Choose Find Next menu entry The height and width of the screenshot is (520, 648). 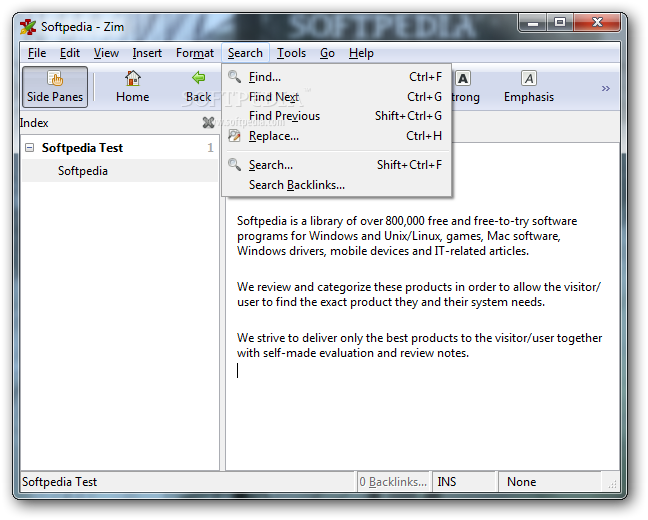(336, 97)
